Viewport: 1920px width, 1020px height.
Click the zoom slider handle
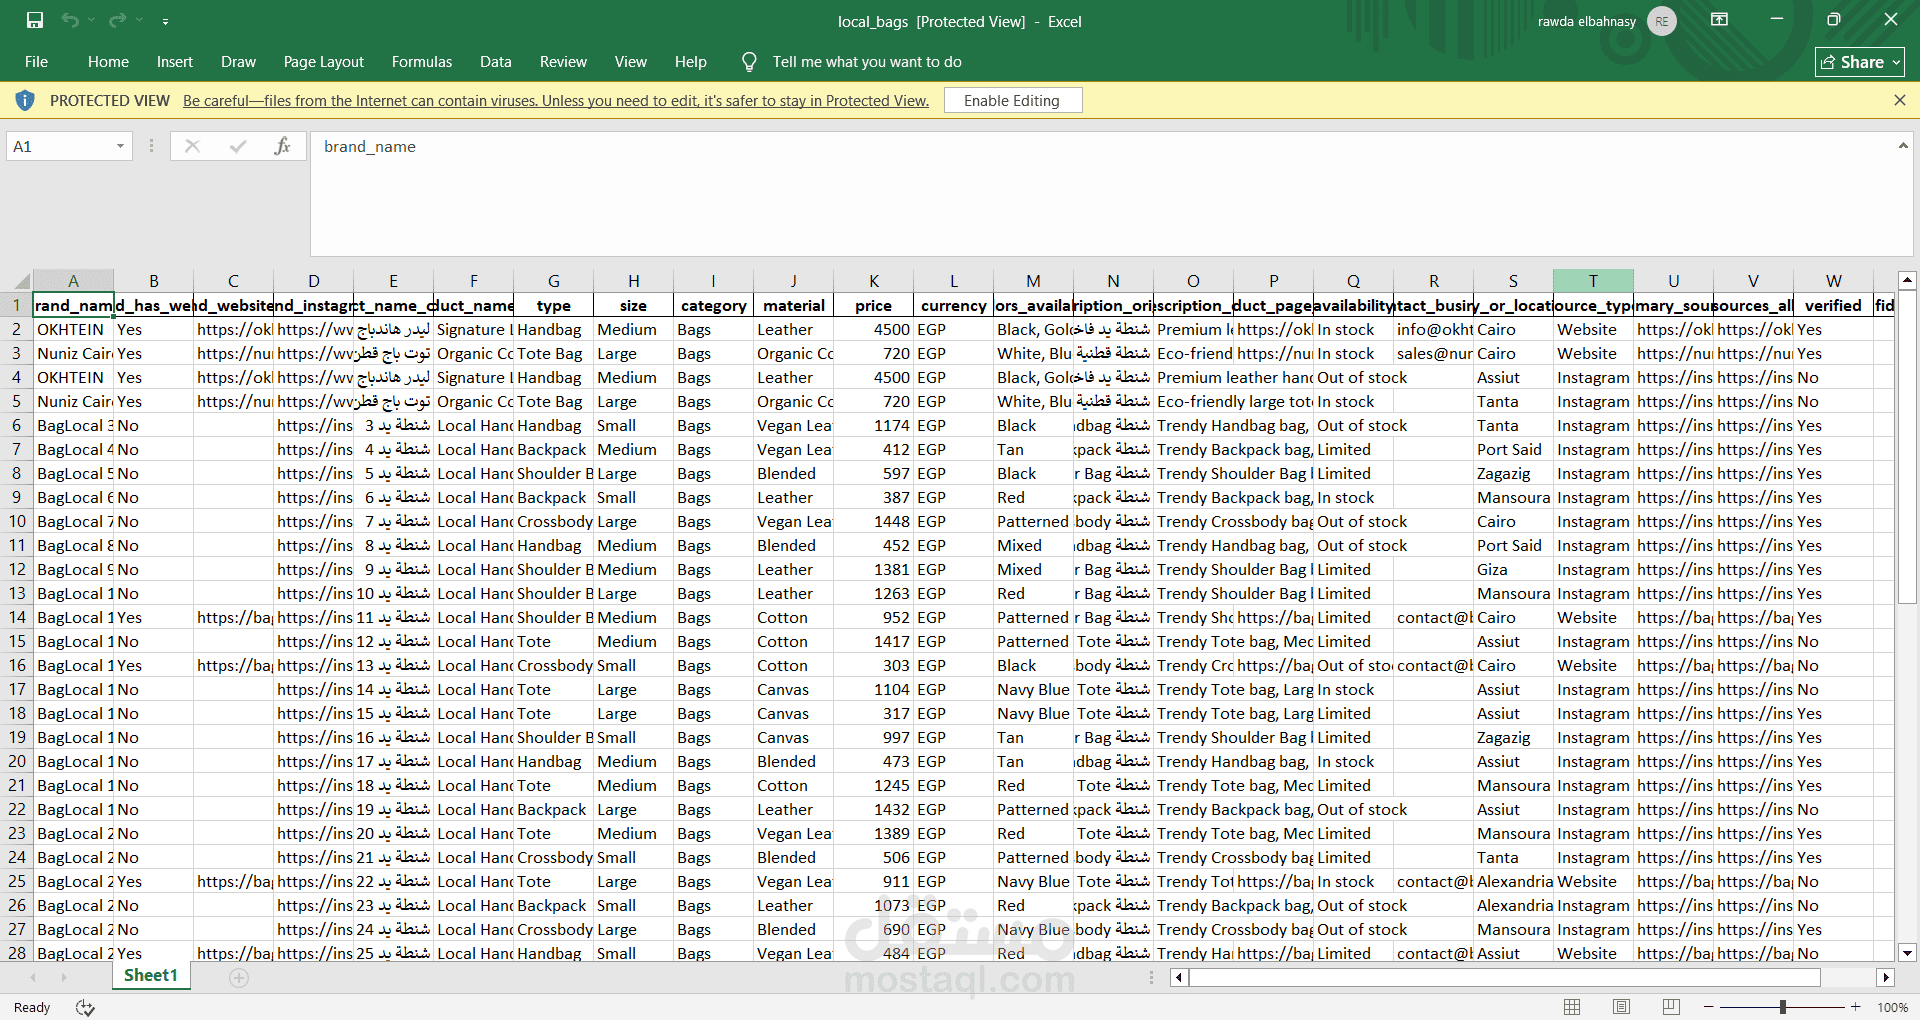1782,1007
